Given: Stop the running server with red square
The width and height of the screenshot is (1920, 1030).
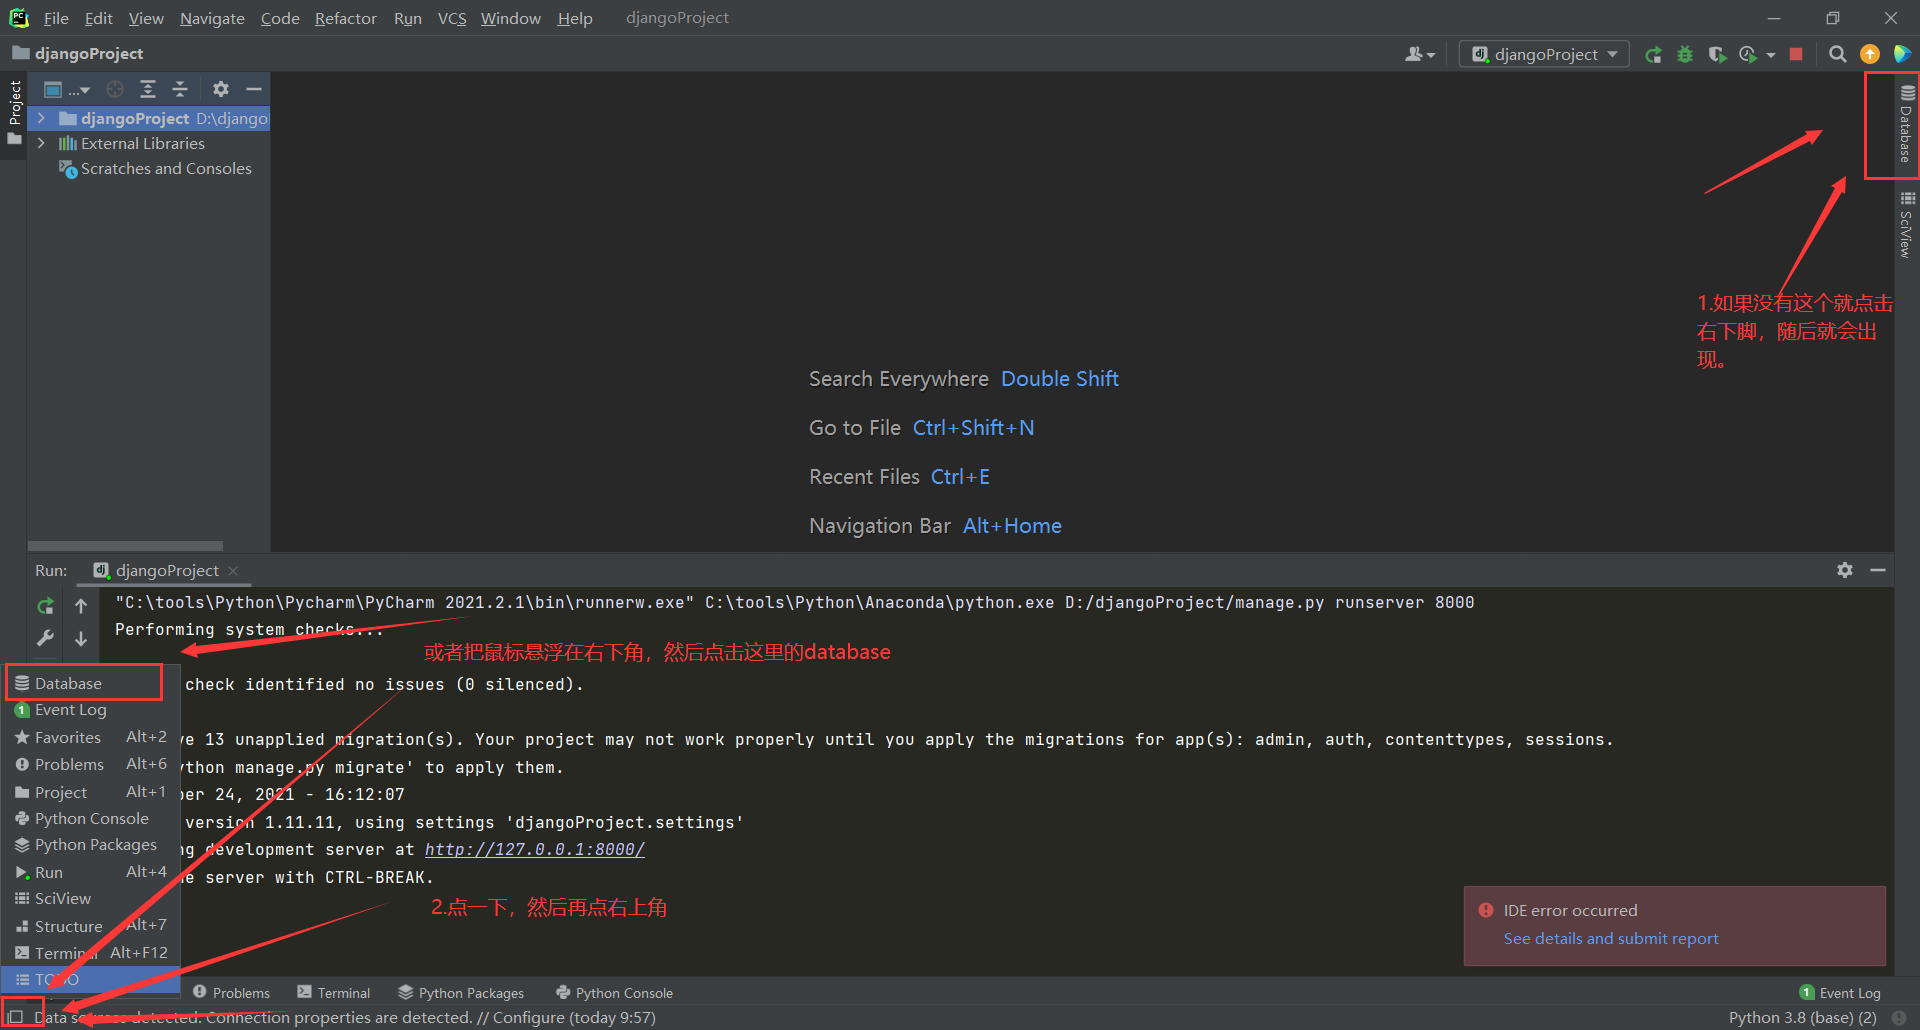Looking at the screenshot, I should (x=1796, y=54).
